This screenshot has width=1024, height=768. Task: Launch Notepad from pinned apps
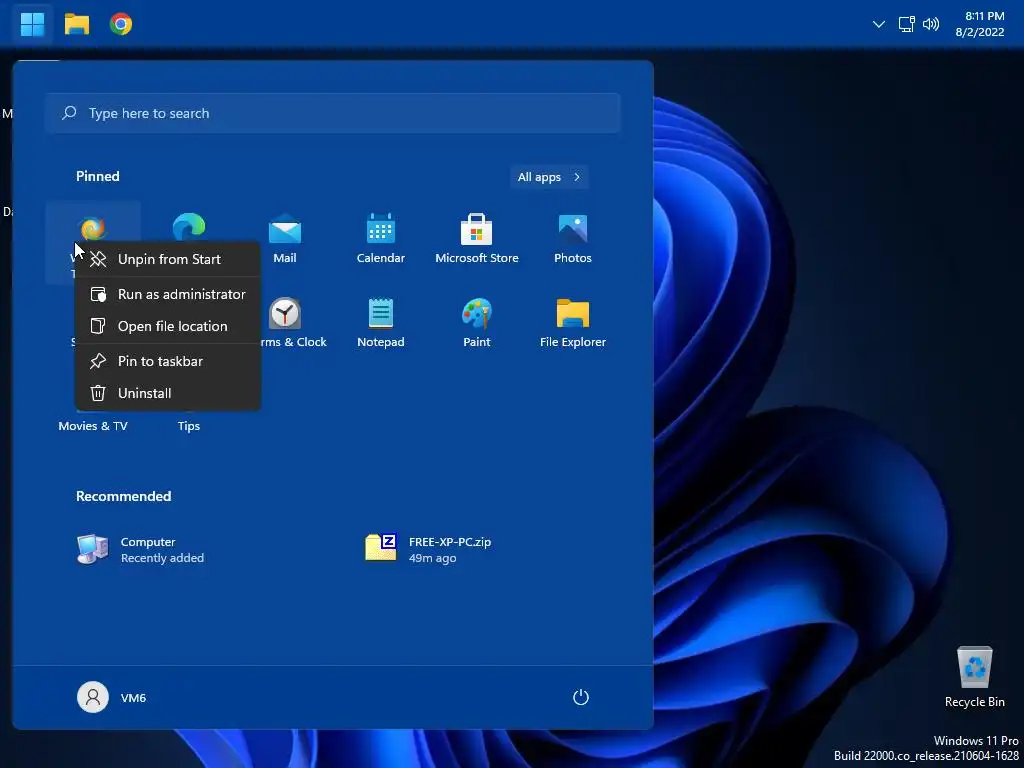click(x=381, y=323)
